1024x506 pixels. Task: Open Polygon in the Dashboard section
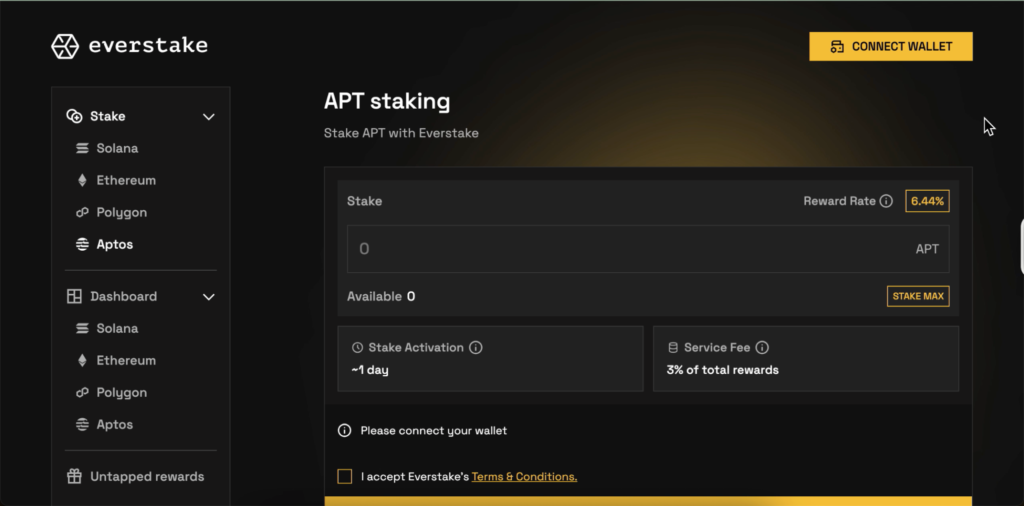(121, 392)
